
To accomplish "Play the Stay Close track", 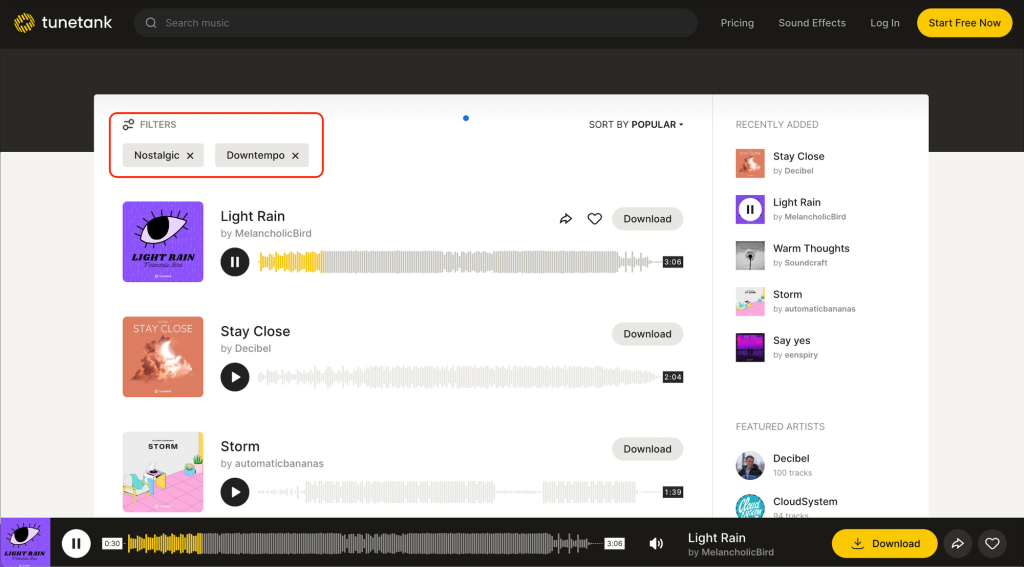I will point(235,377).
